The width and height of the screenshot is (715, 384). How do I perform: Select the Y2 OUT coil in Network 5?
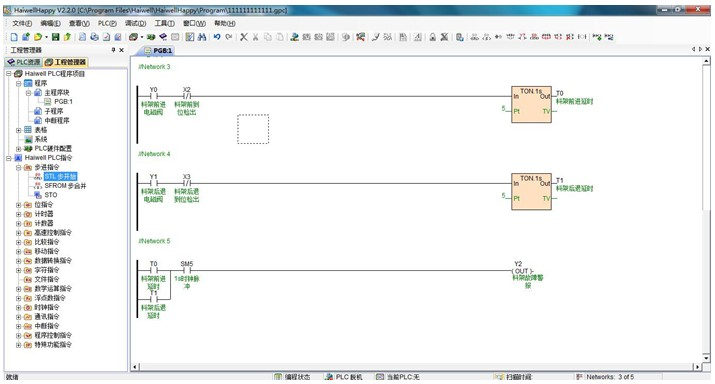(522, 271)
